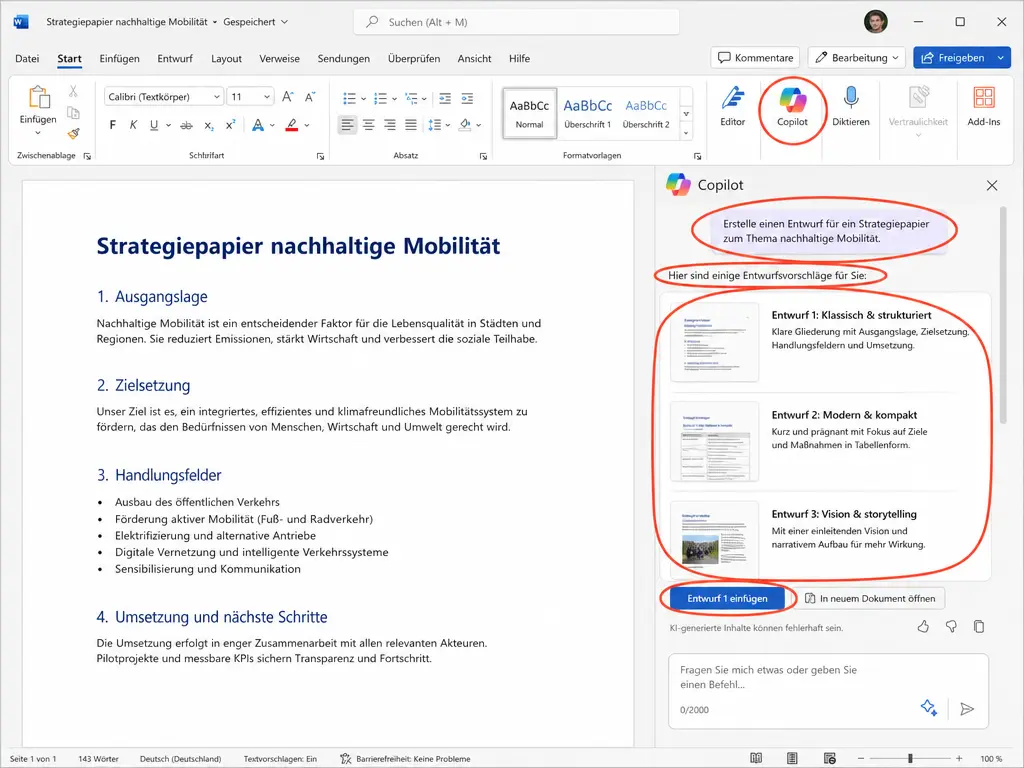Justify the paragraph text
Screen dimensions: 1024x768
tap(411, 125)
